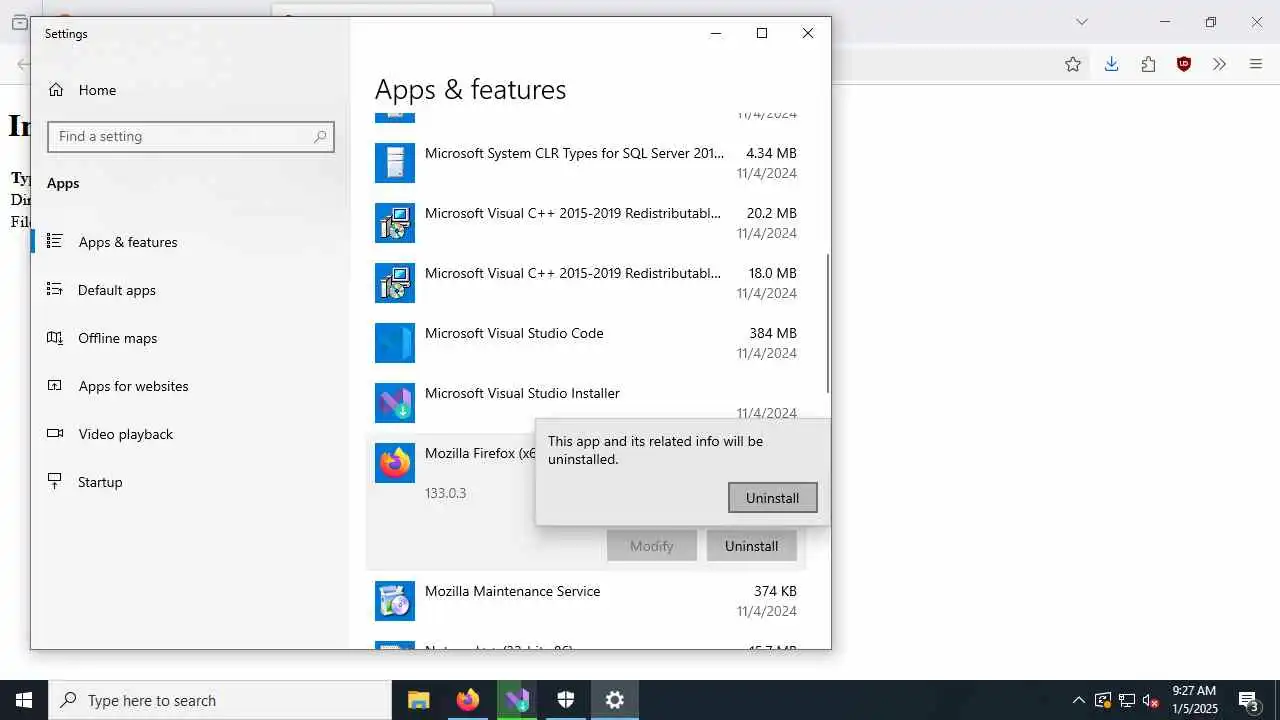Click the Mozilla Firefox app icon in list
This screenshot has height=720, width=1280.
pos(395,463)
